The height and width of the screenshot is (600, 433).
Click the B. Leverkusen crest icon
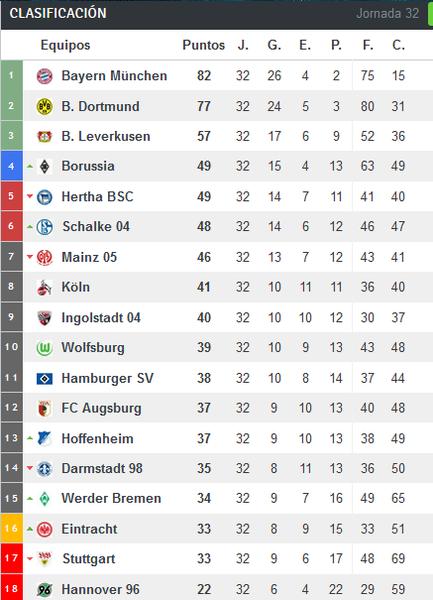[44, 137]
